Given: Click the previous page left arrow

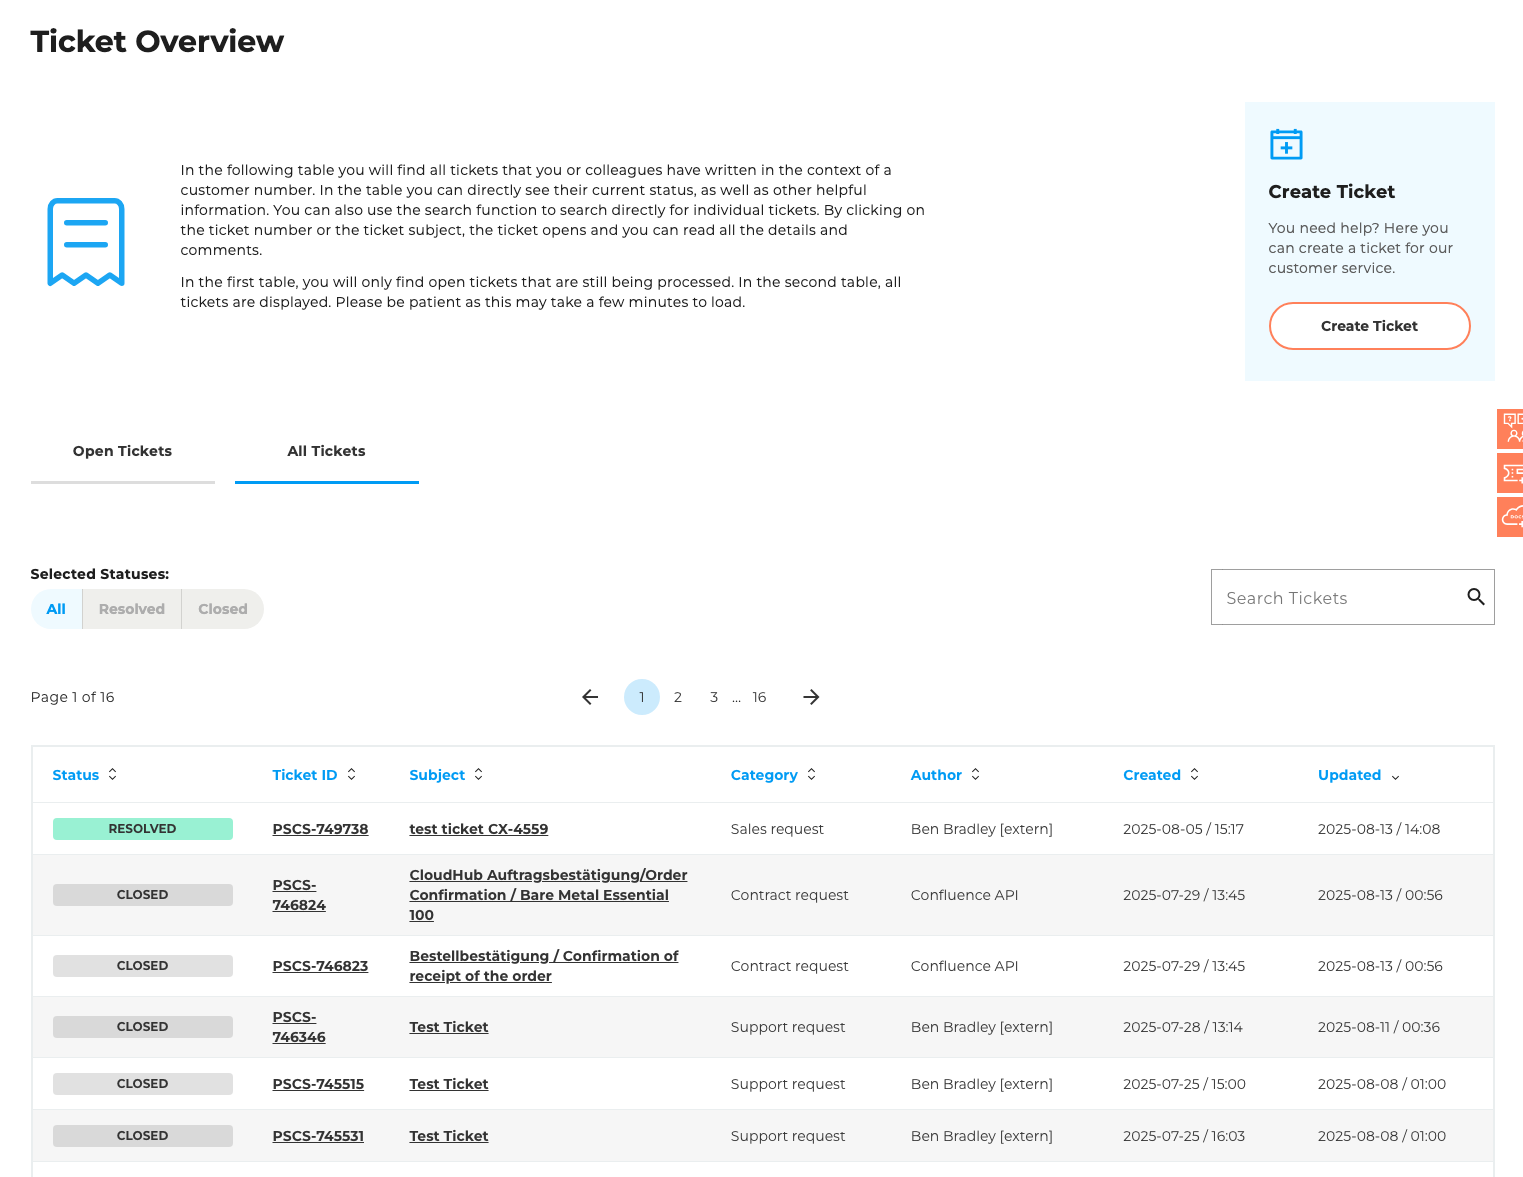Looking at the screenshot, I should tap(590, 697).
